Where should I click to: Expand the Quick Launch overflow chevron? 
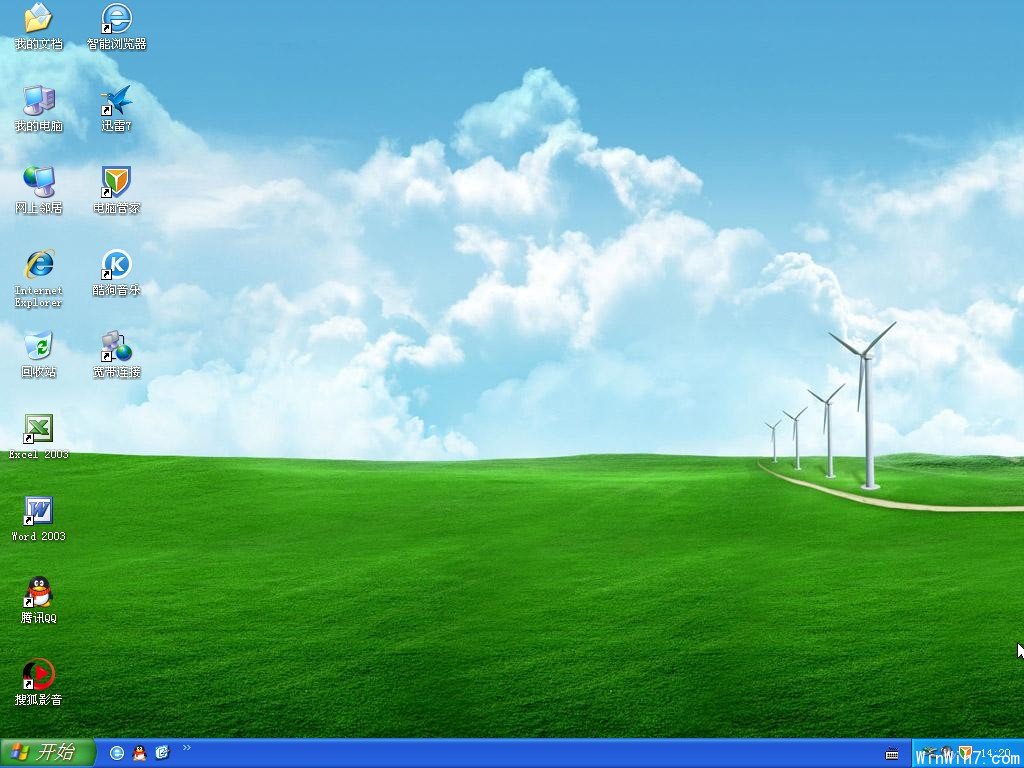coord(187,748)
